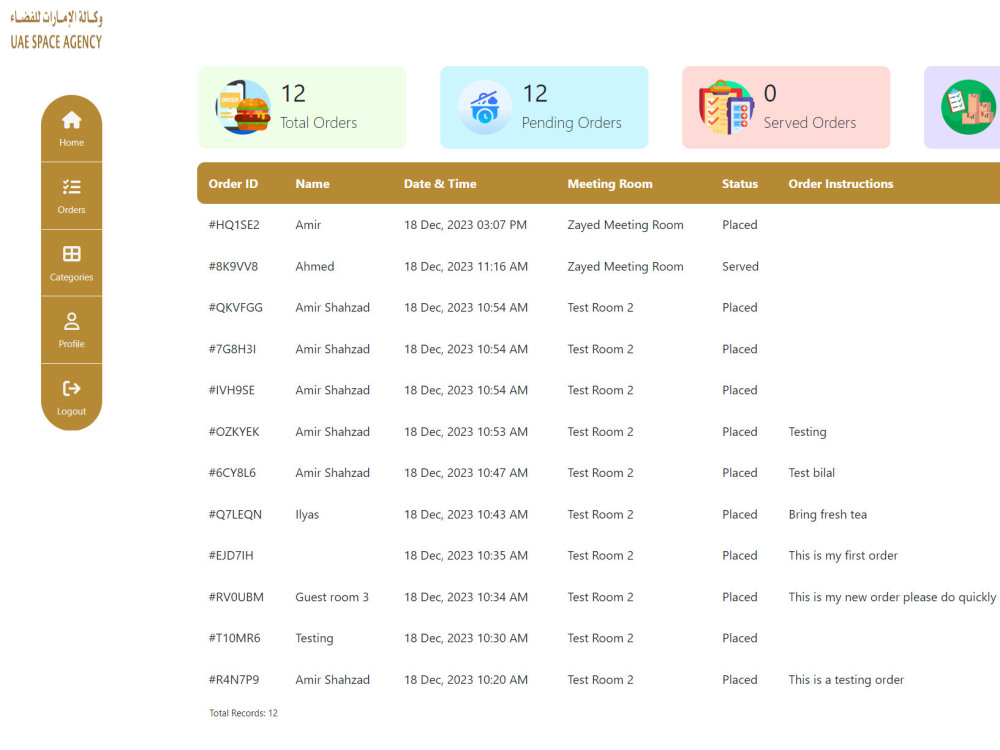This screenshot has width=1000, height=750.
Task: Sort by Date & Time column header
Action: coord(440,184)
